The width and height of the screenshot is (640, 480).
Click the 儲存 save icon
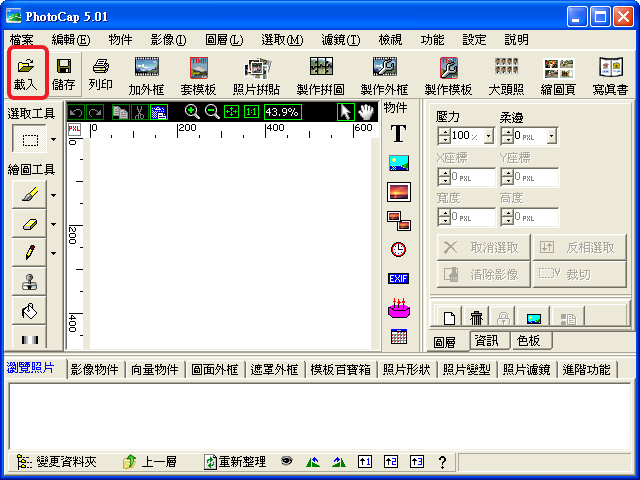(64, 74)
